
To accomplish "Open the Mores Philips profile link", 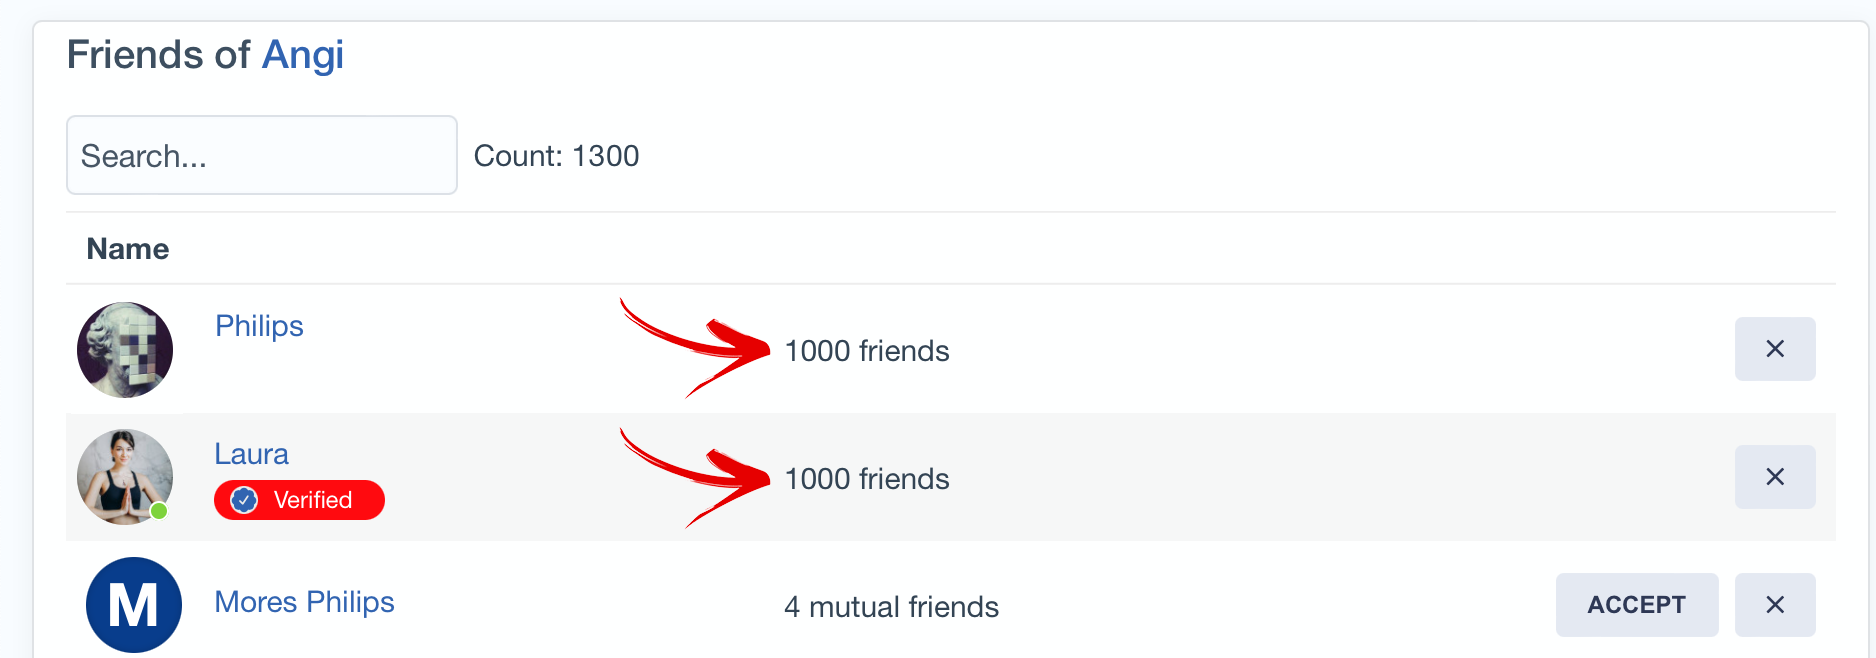I will (304, 602).
